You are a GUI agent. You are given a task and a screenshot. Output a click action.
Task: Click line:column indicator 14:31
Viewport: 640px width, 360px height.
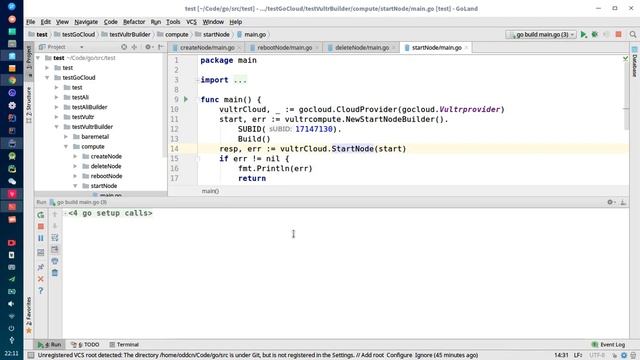coord(561,355)
